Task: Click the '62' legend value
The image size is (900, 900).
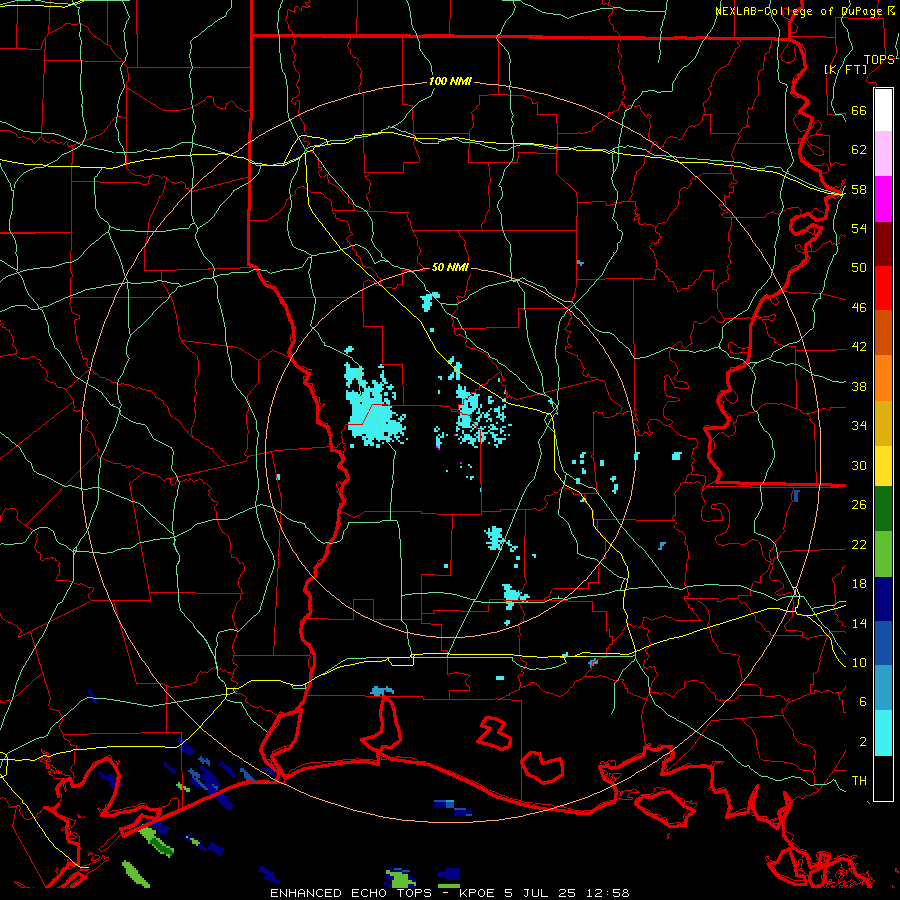Action: point(859,149)
